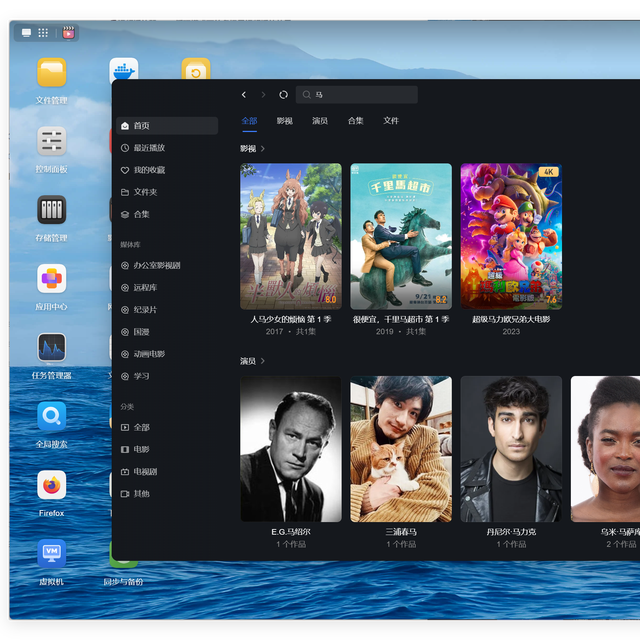The width and height of the screenshot is (640, 640).
Task: Filter by 电视剧 category in sidebar
Action: point(145,472)
